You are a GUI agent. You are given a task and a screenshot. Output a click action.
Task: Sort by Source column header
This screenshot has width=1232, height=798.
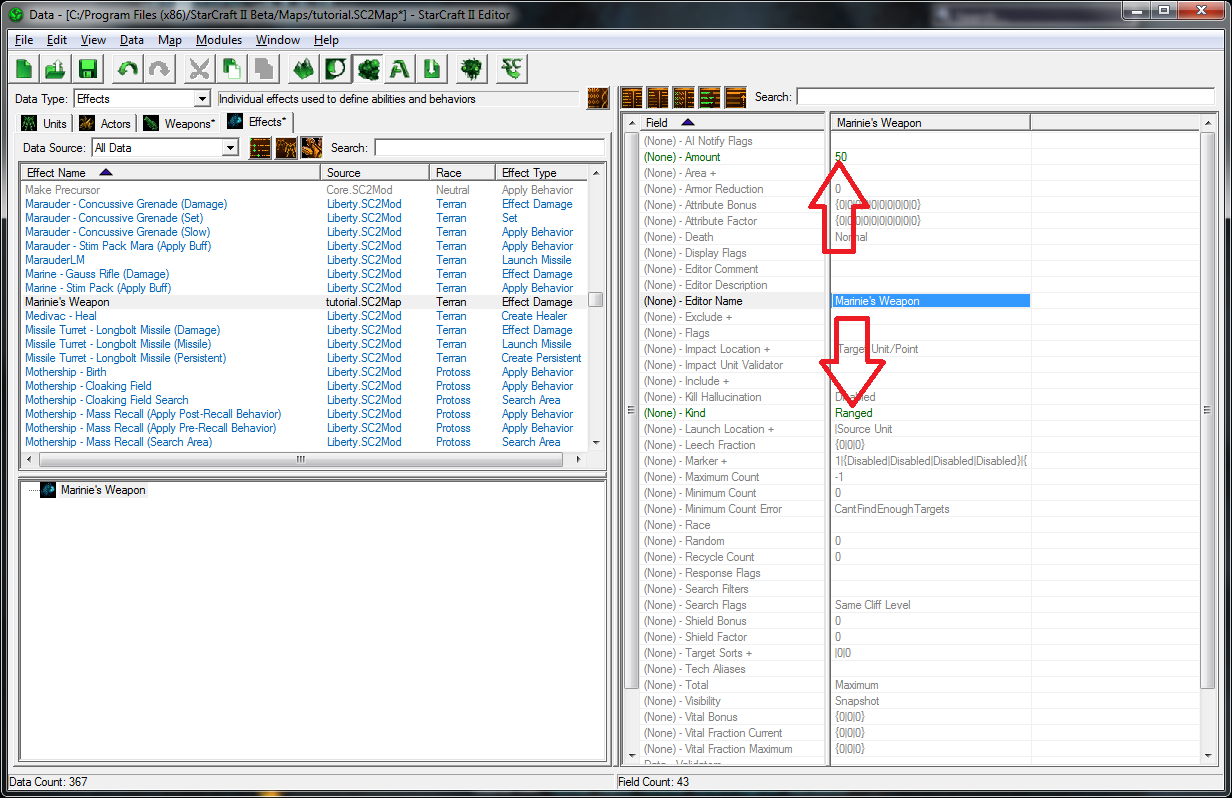click(375, 173)
